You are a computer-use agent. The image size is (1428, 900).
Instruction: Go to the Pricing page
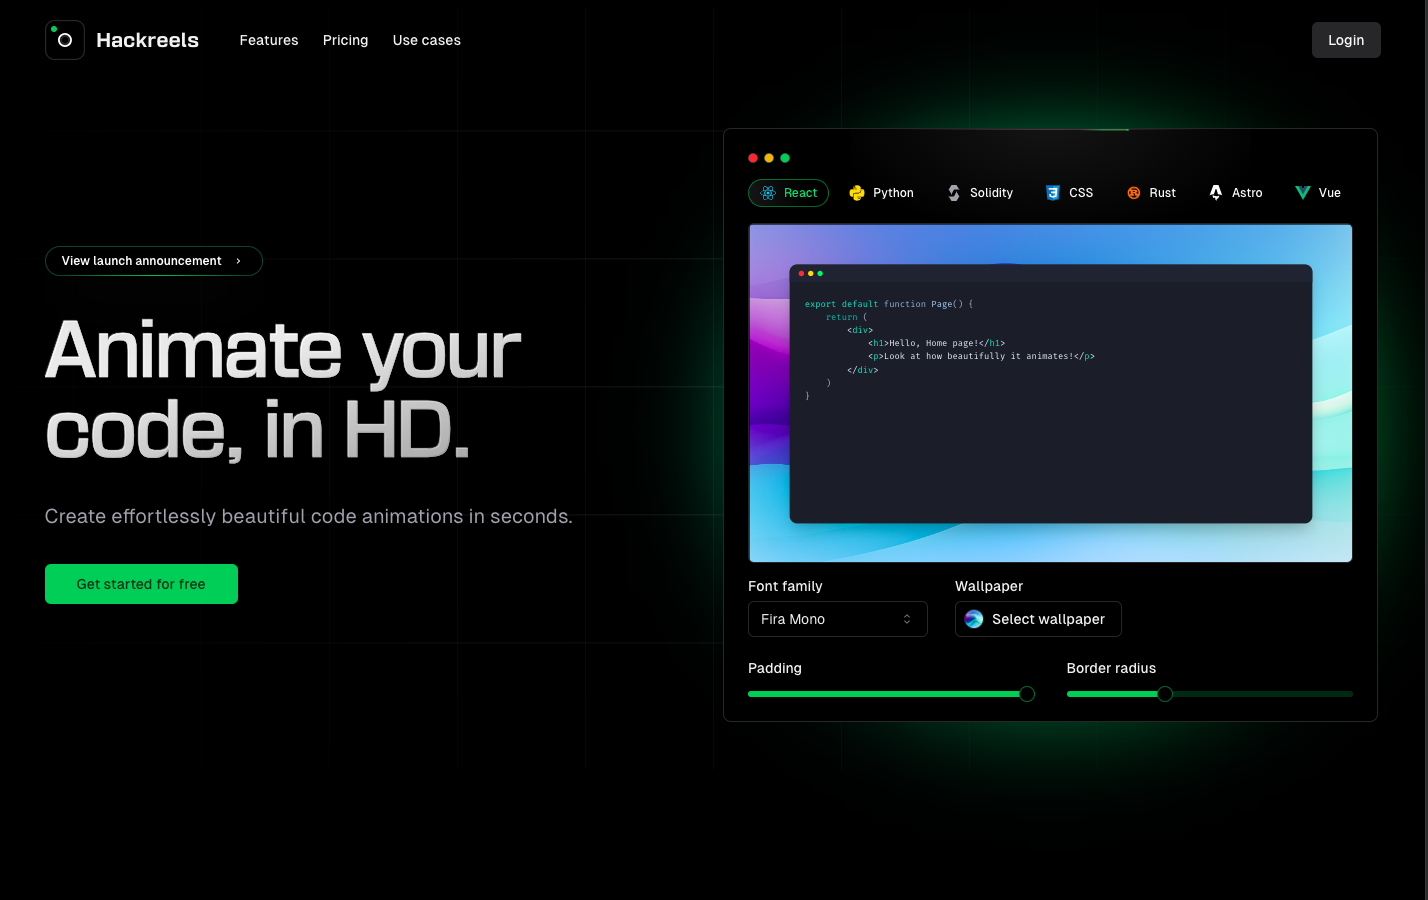[345, 40]
